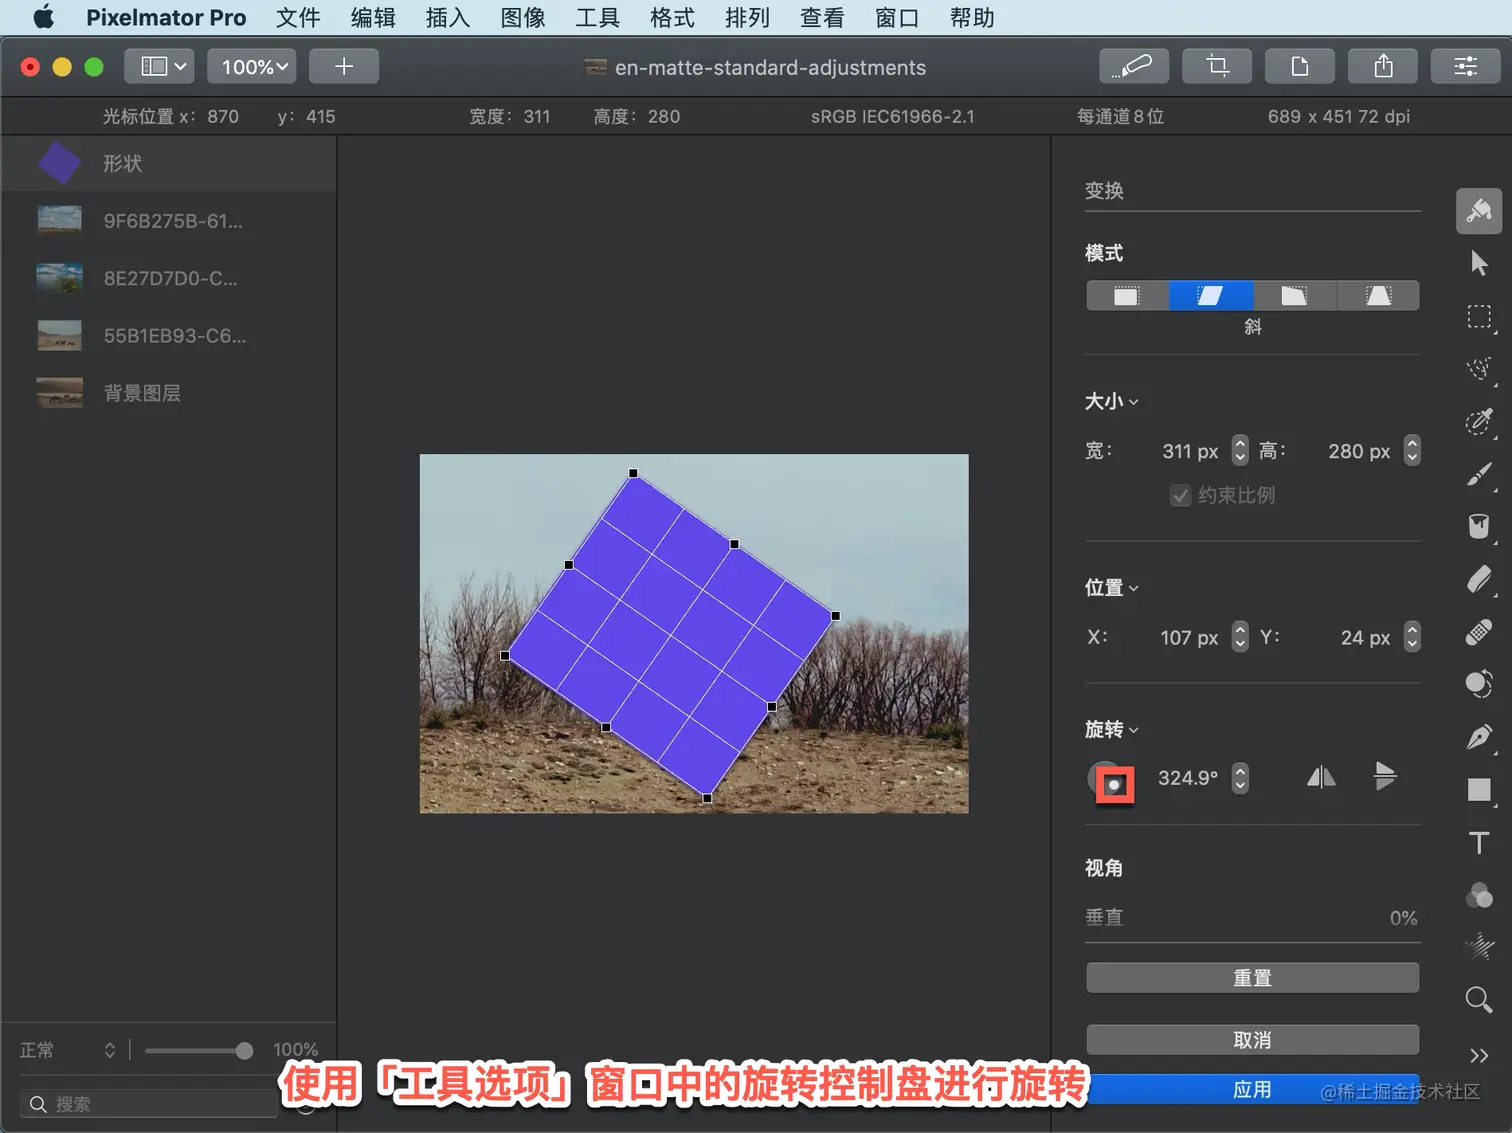Click the 应用 apply button
Viewport: 1512px width, 1133px height.
1252,1089
